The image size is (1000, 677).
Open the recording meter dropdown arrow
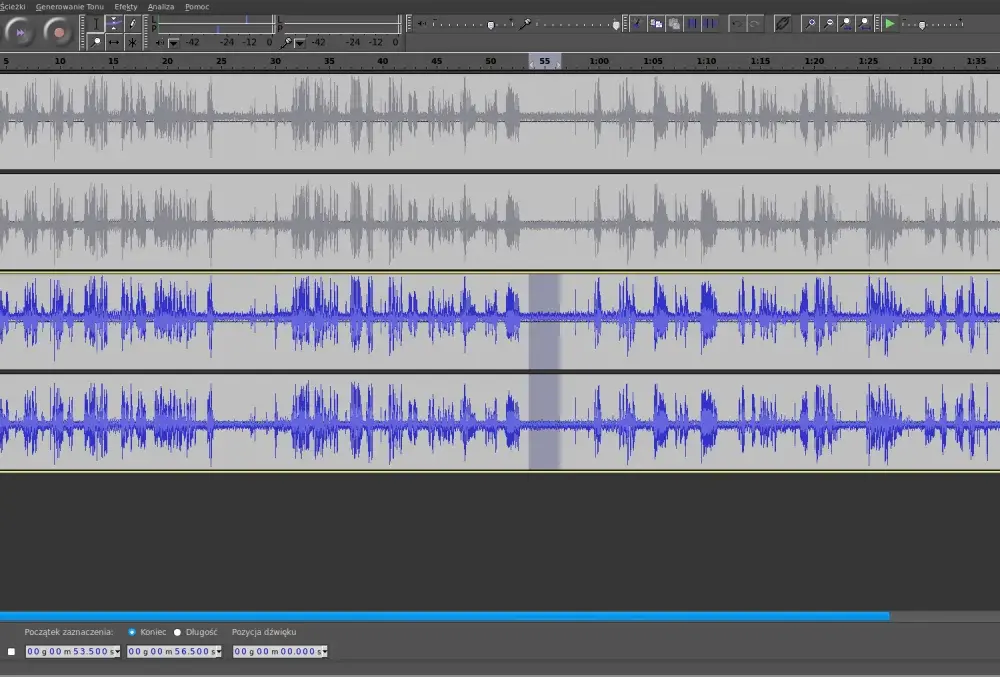pyautogui.click(x=299, y=43)
